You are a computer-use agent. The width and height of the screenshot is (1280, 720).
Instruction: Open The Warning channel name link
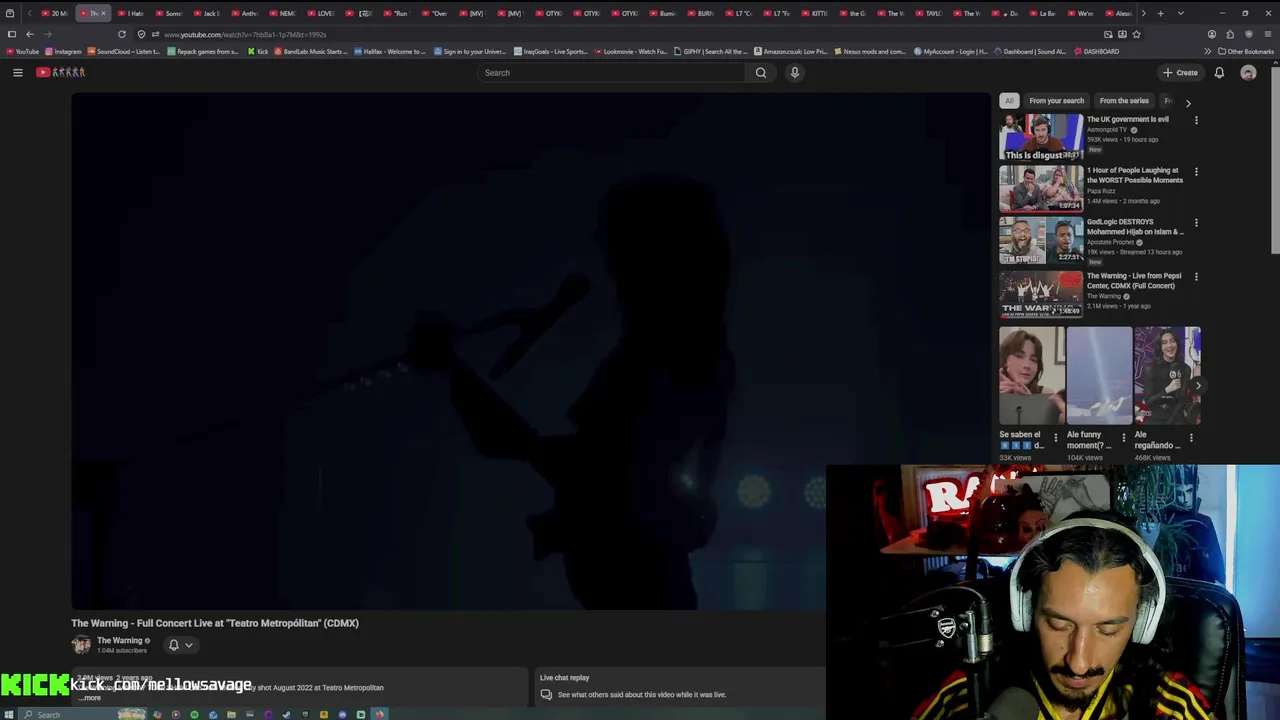click(120, 641)
